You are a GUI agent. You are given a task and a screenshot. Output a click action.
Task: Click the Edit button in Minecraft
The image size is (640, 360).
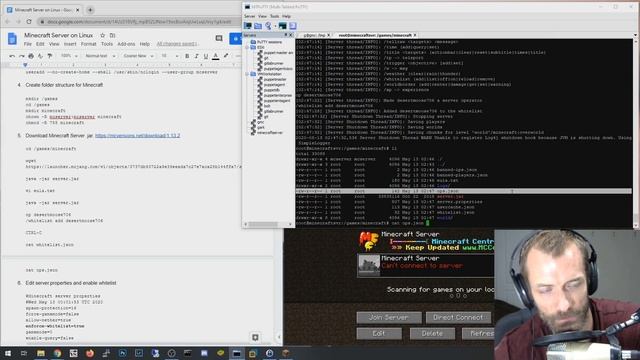[379, 333]
